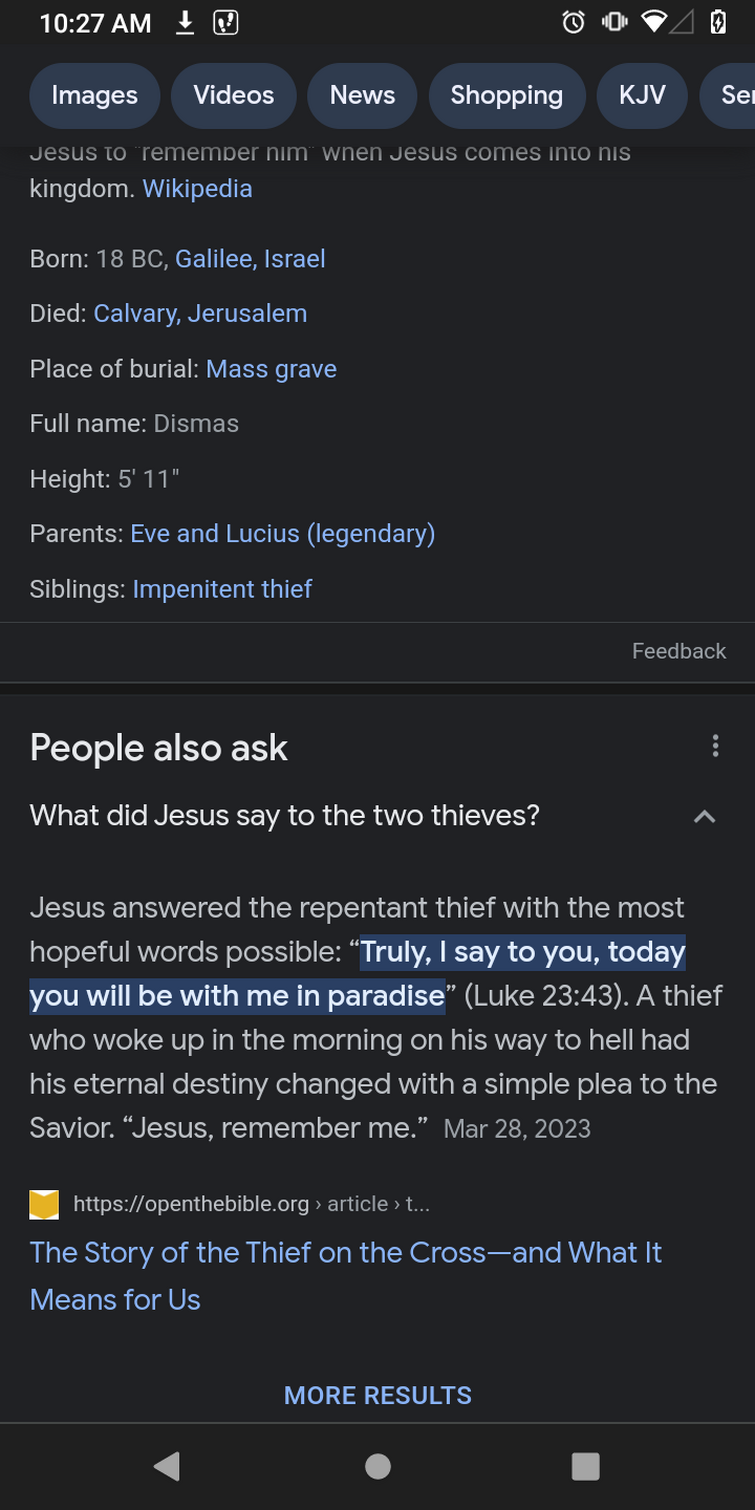The height and width of the screenshot is (1510, 755).
Task: Follow the Calvary, Jerusalem link
Action: tap(200, 313)
